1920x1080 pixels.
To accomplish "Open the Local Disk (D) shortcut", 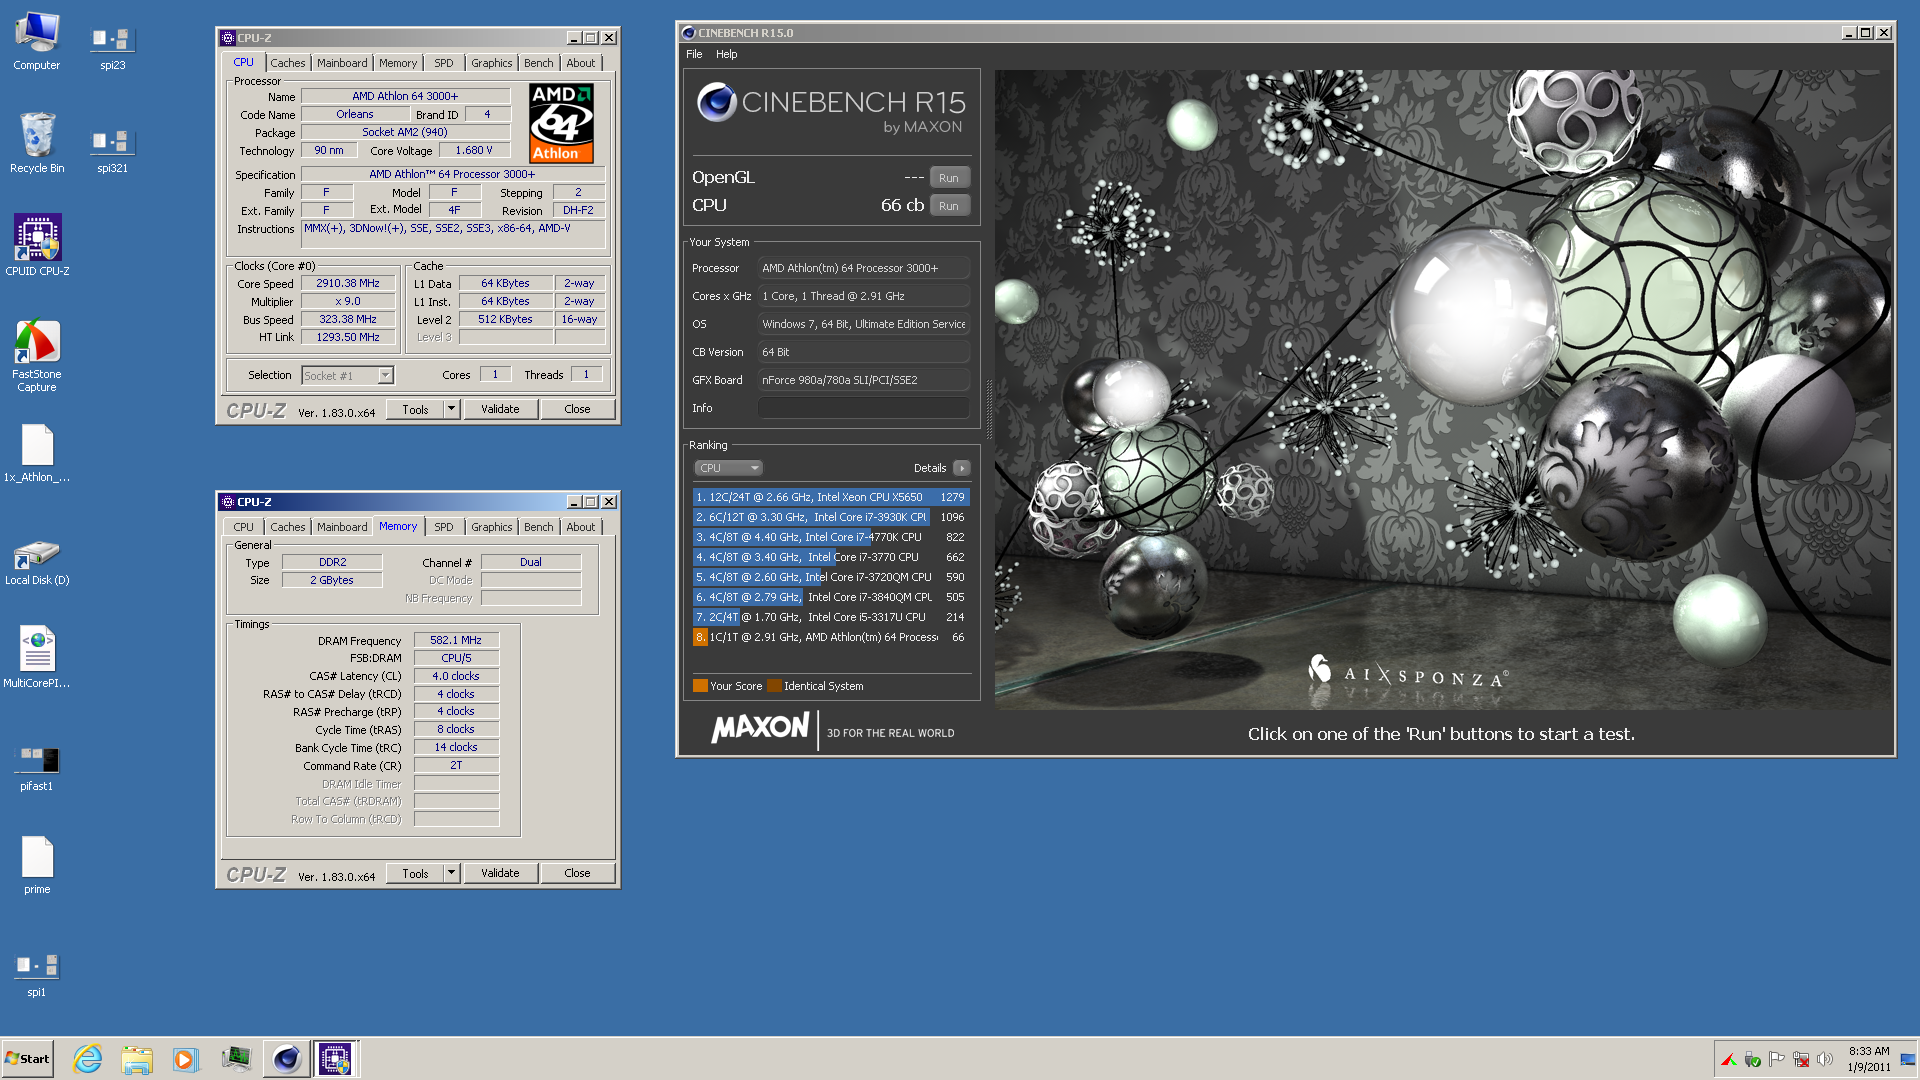I will [x=37, y=560].
